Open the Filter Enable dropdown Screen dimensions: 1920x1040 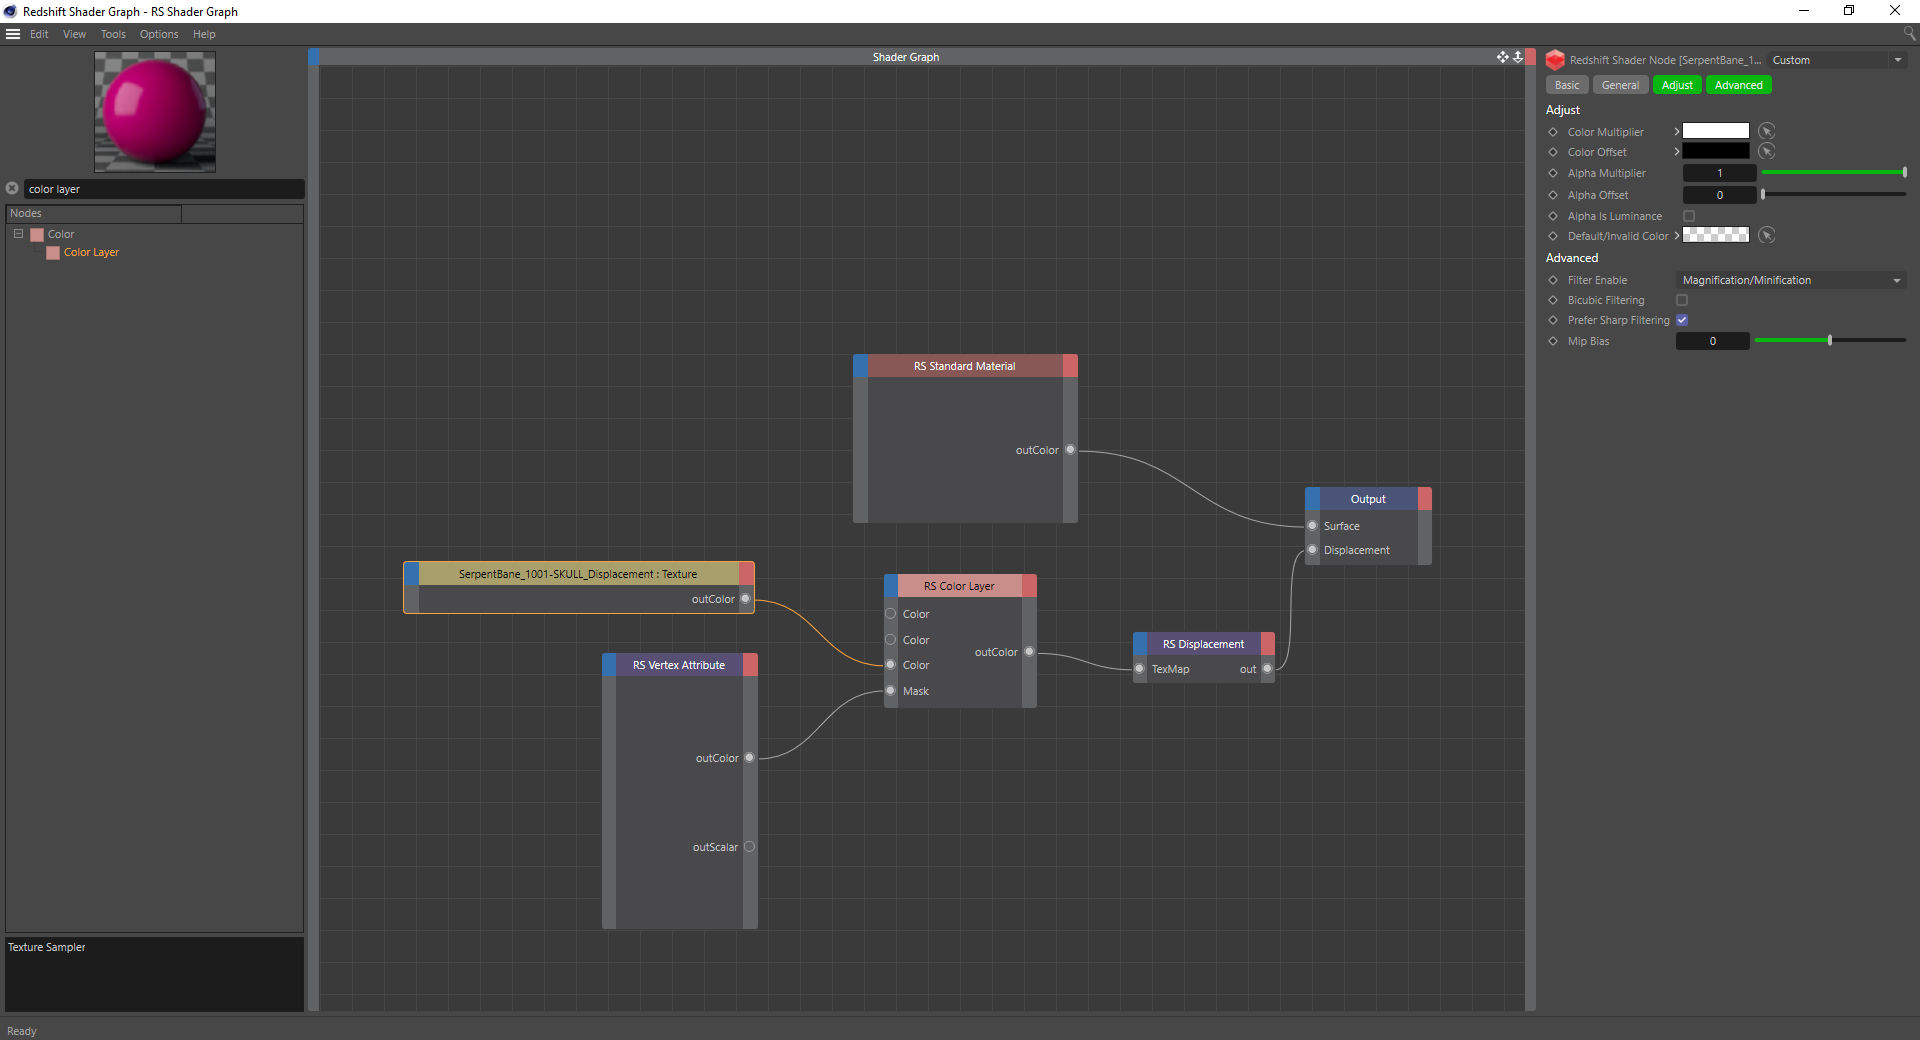click(x=1790, y=280)
